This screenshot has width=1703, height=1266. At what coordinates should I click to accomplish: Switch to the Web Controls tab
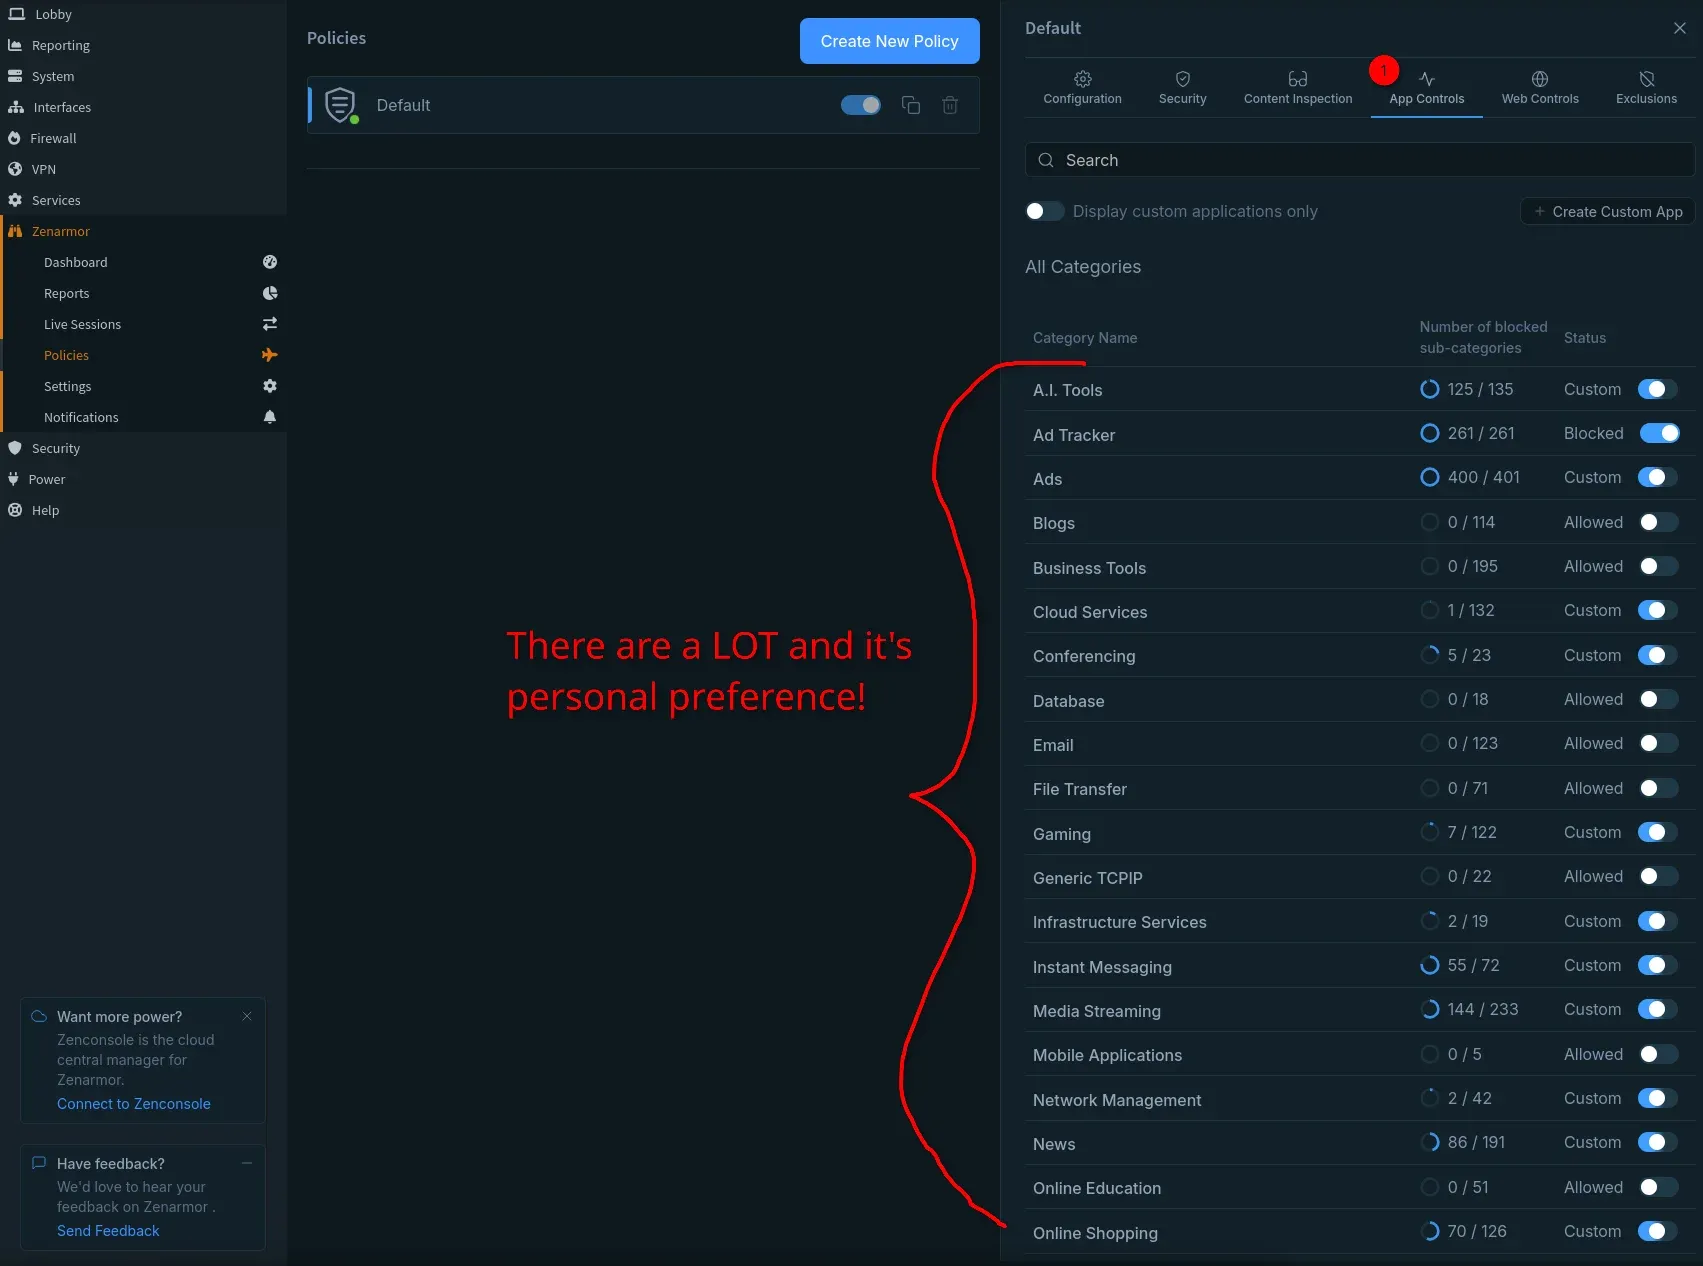click(x=1539, y=88)
